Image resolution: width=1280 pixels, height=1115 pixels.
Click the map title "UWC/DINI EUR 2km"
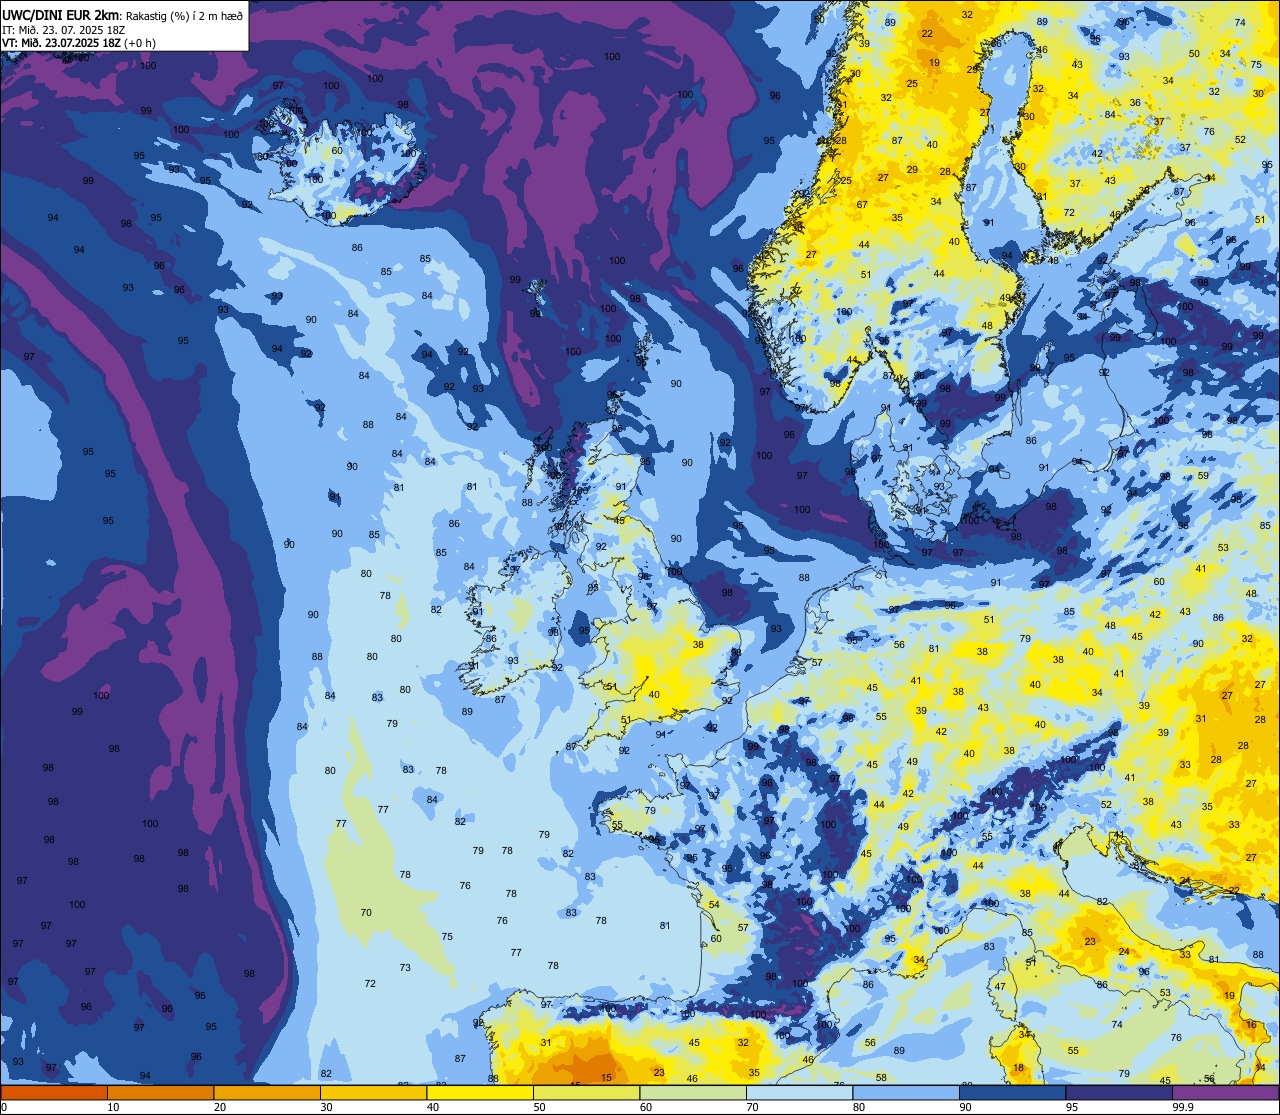pyautogui.click(x=59, y=13)
